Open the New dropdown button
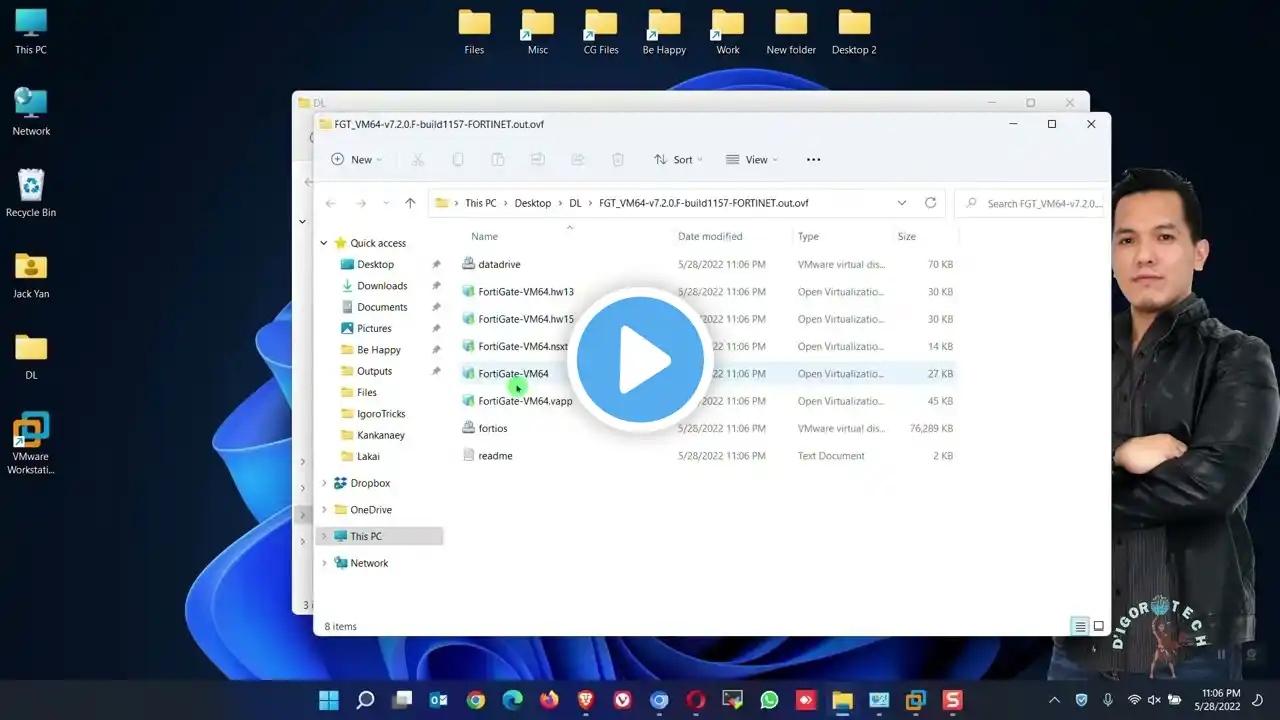Image resolution: width=1280 pixels, height=720 pixels. (x=357, y=160)
